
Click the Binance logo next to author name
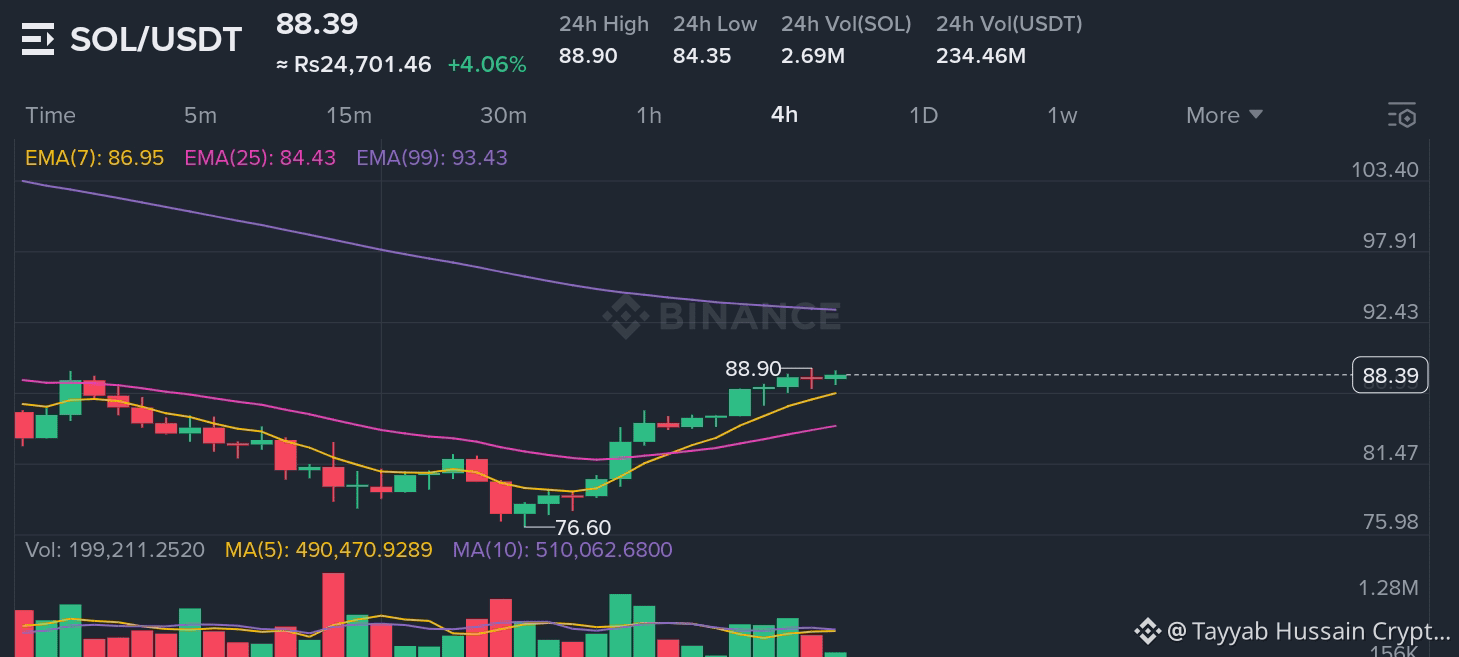point(1147,631)
